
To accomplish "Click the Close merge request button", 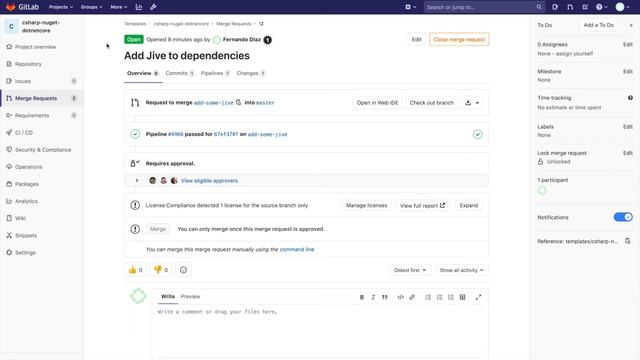I will [x=459, y=40].
